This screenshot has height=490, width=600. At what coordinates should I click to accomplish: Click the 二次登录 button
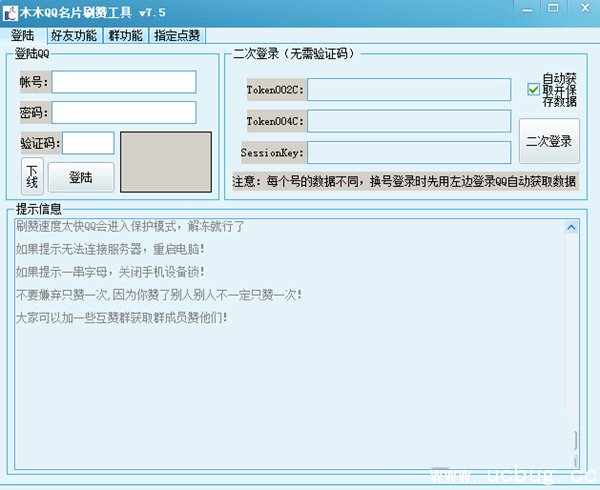(549, 141)
